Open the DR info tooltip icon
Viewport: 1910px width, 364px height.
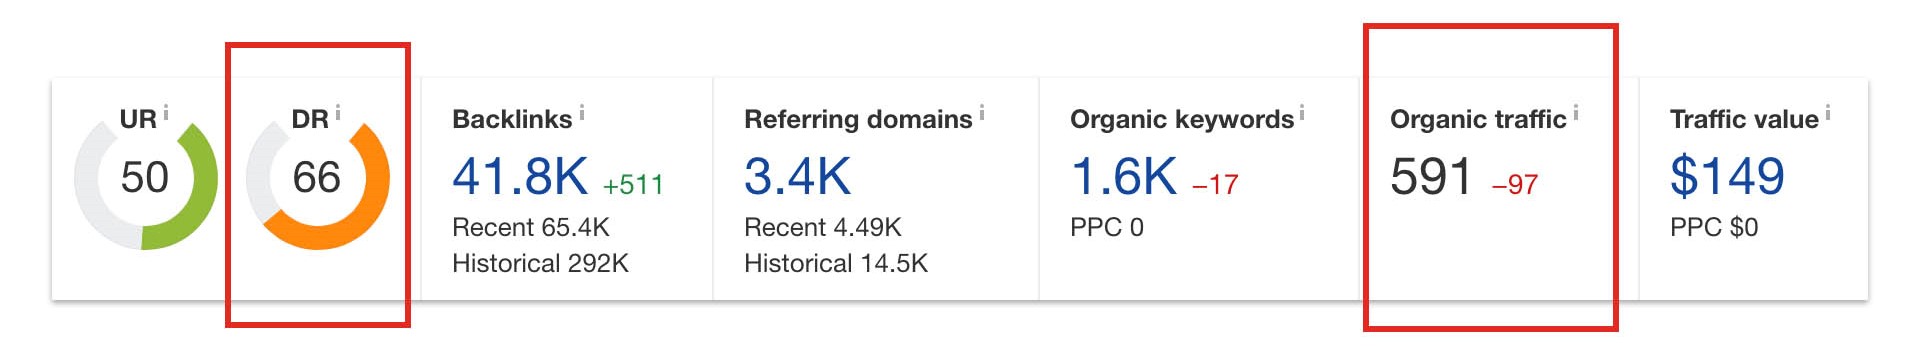(x=338, y=113)
